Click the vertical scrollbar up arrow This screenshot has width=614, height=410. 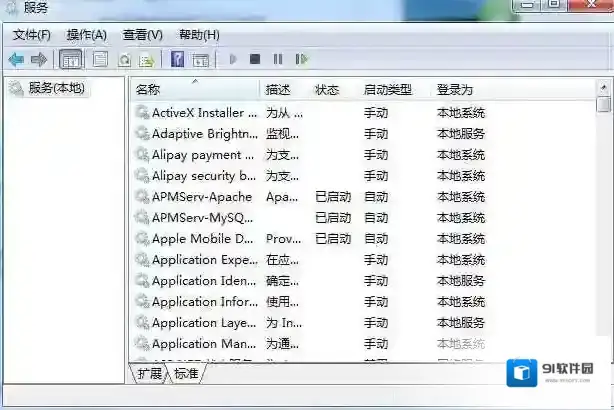click(603, 89)
